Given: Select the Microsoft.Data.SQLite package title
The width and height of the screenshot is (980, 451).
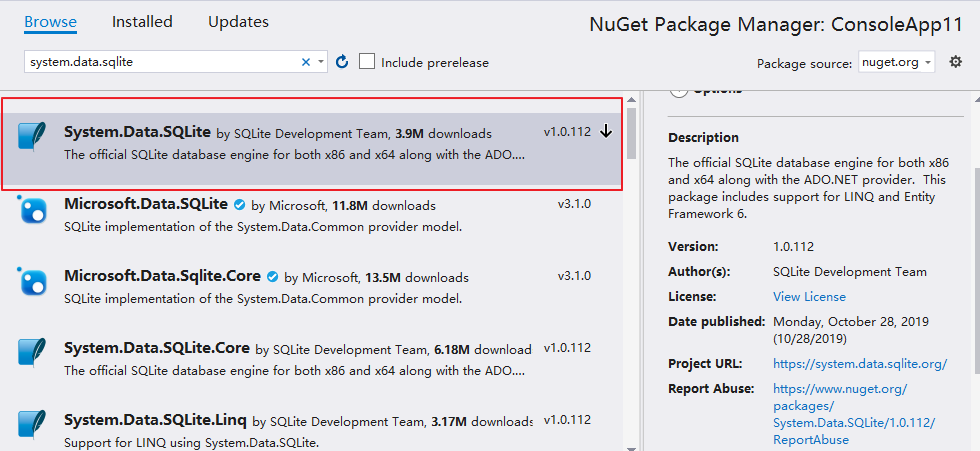Looking at the screenshot, I should pyautogui.click(x=146, y=204).
